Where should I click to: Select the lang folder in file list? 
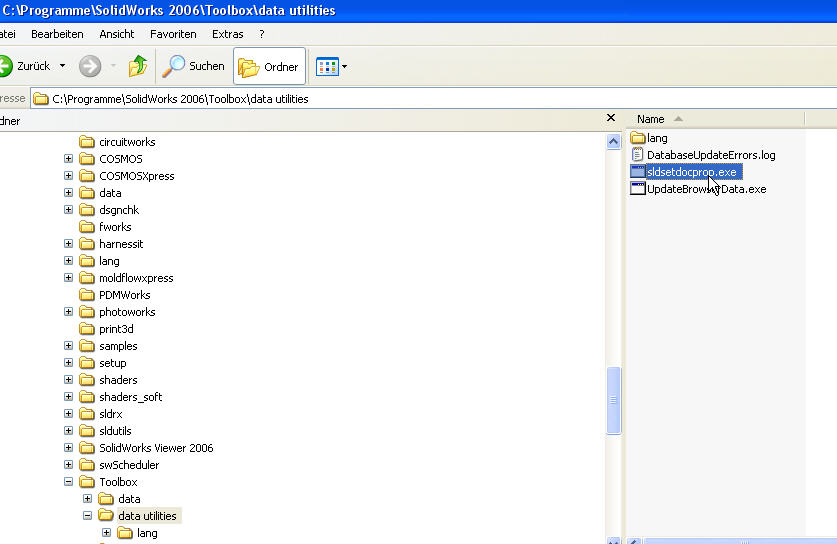pos(649,138)
